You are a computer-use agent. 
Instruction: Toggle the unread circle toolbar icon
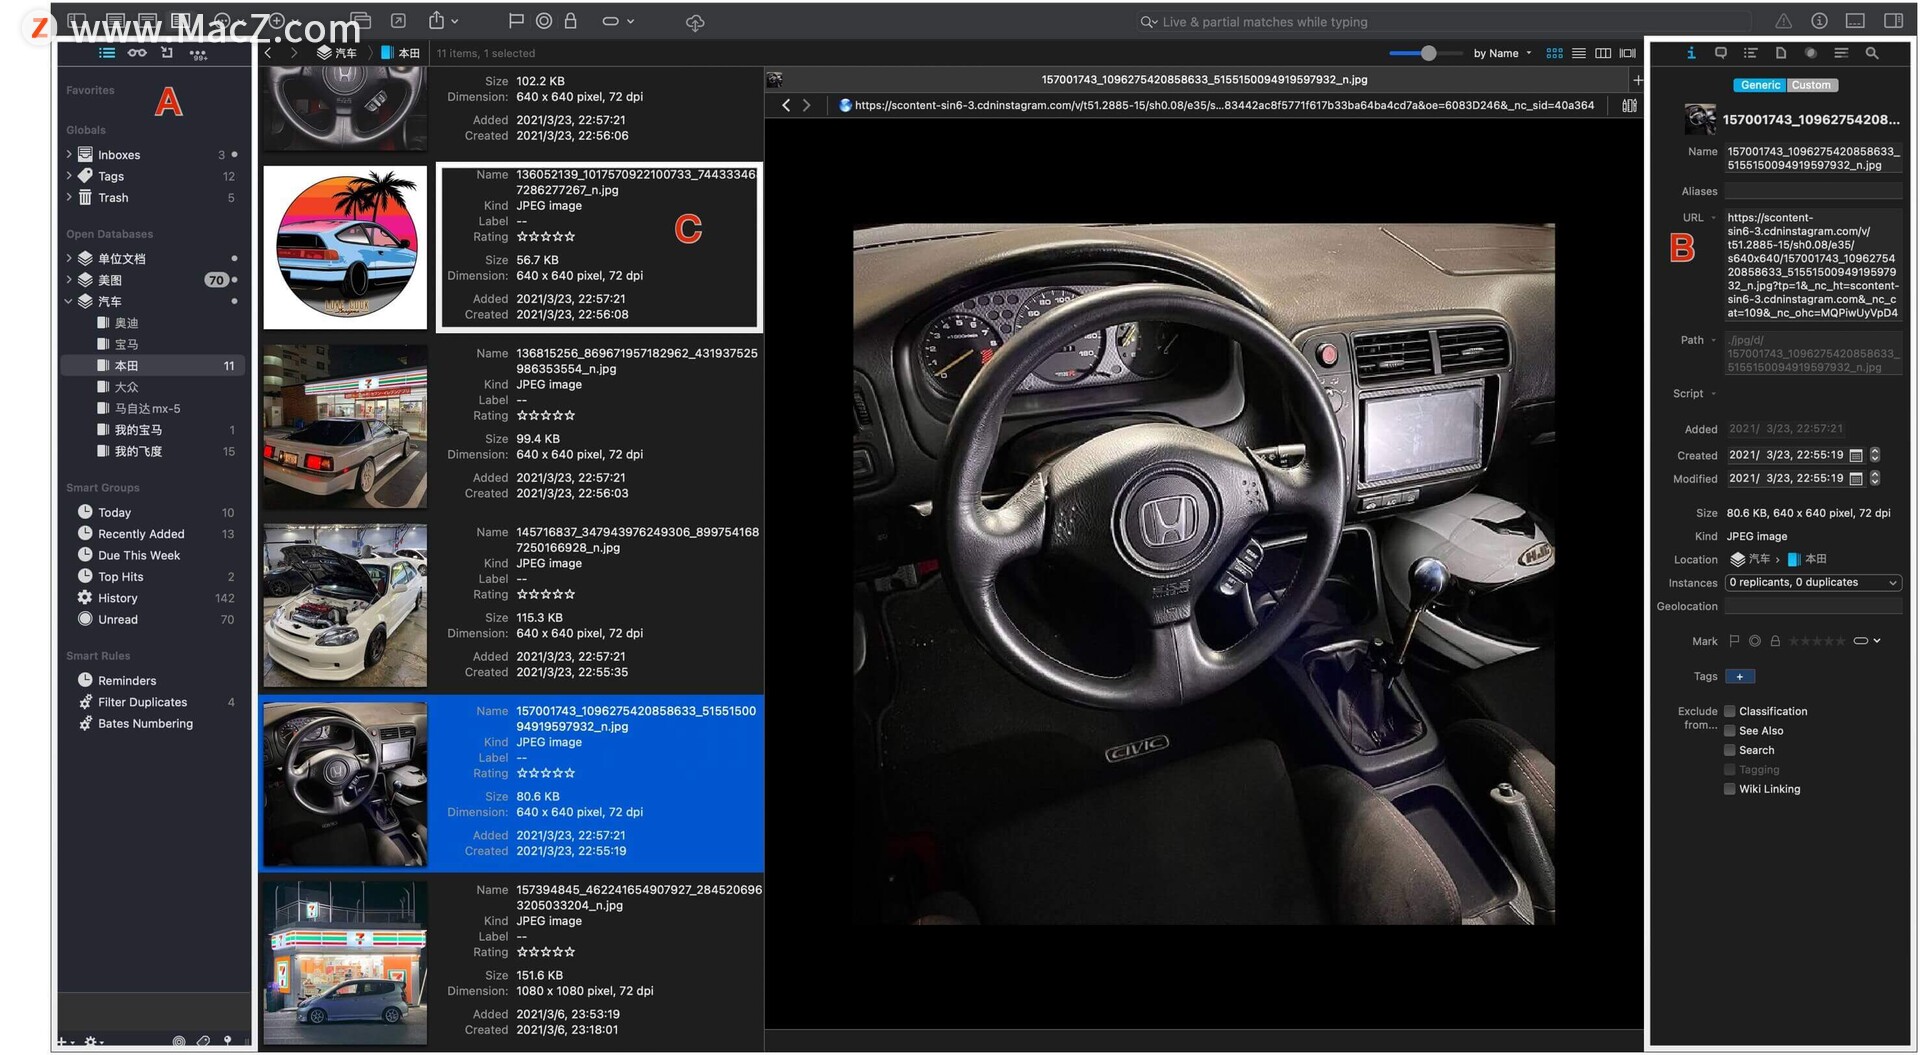coord(544,21)
